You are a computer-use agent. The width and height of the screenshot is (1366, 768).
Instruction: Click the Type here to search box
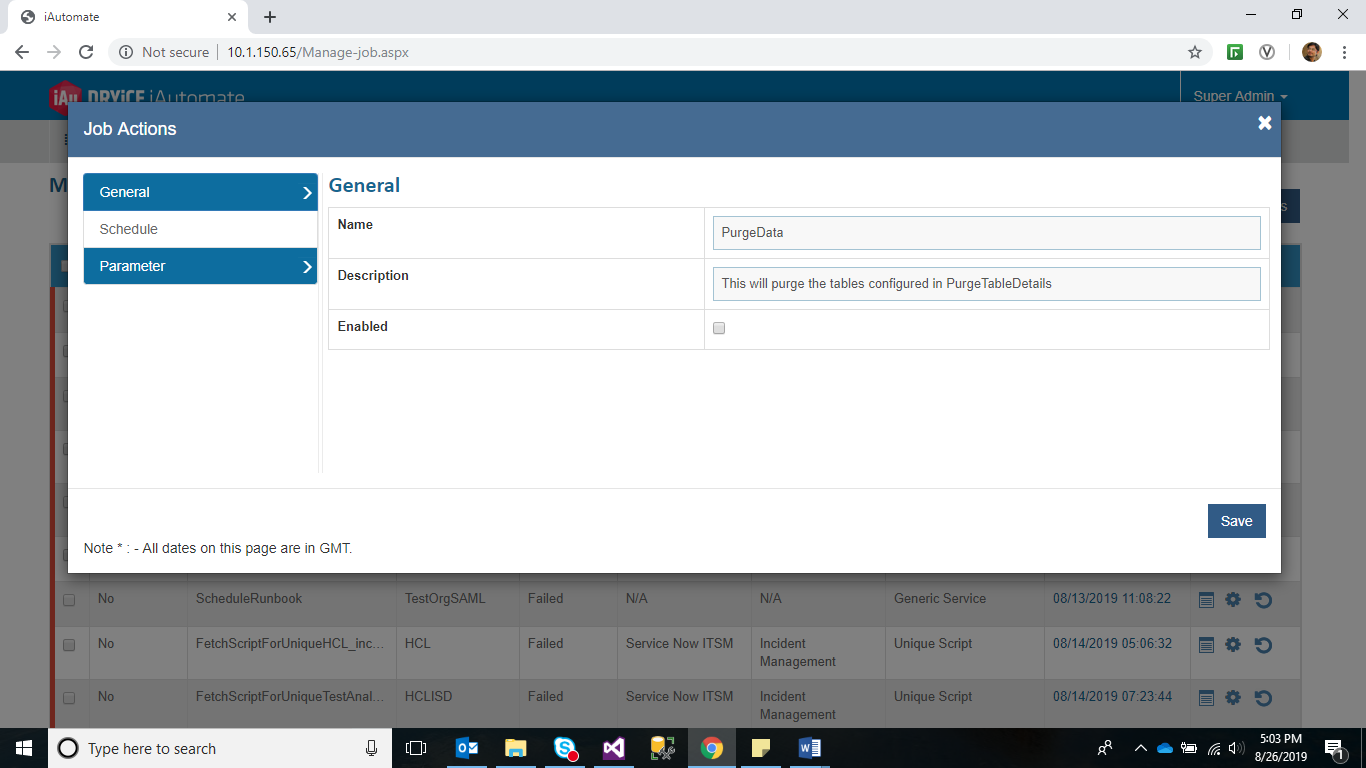point(220,748)
